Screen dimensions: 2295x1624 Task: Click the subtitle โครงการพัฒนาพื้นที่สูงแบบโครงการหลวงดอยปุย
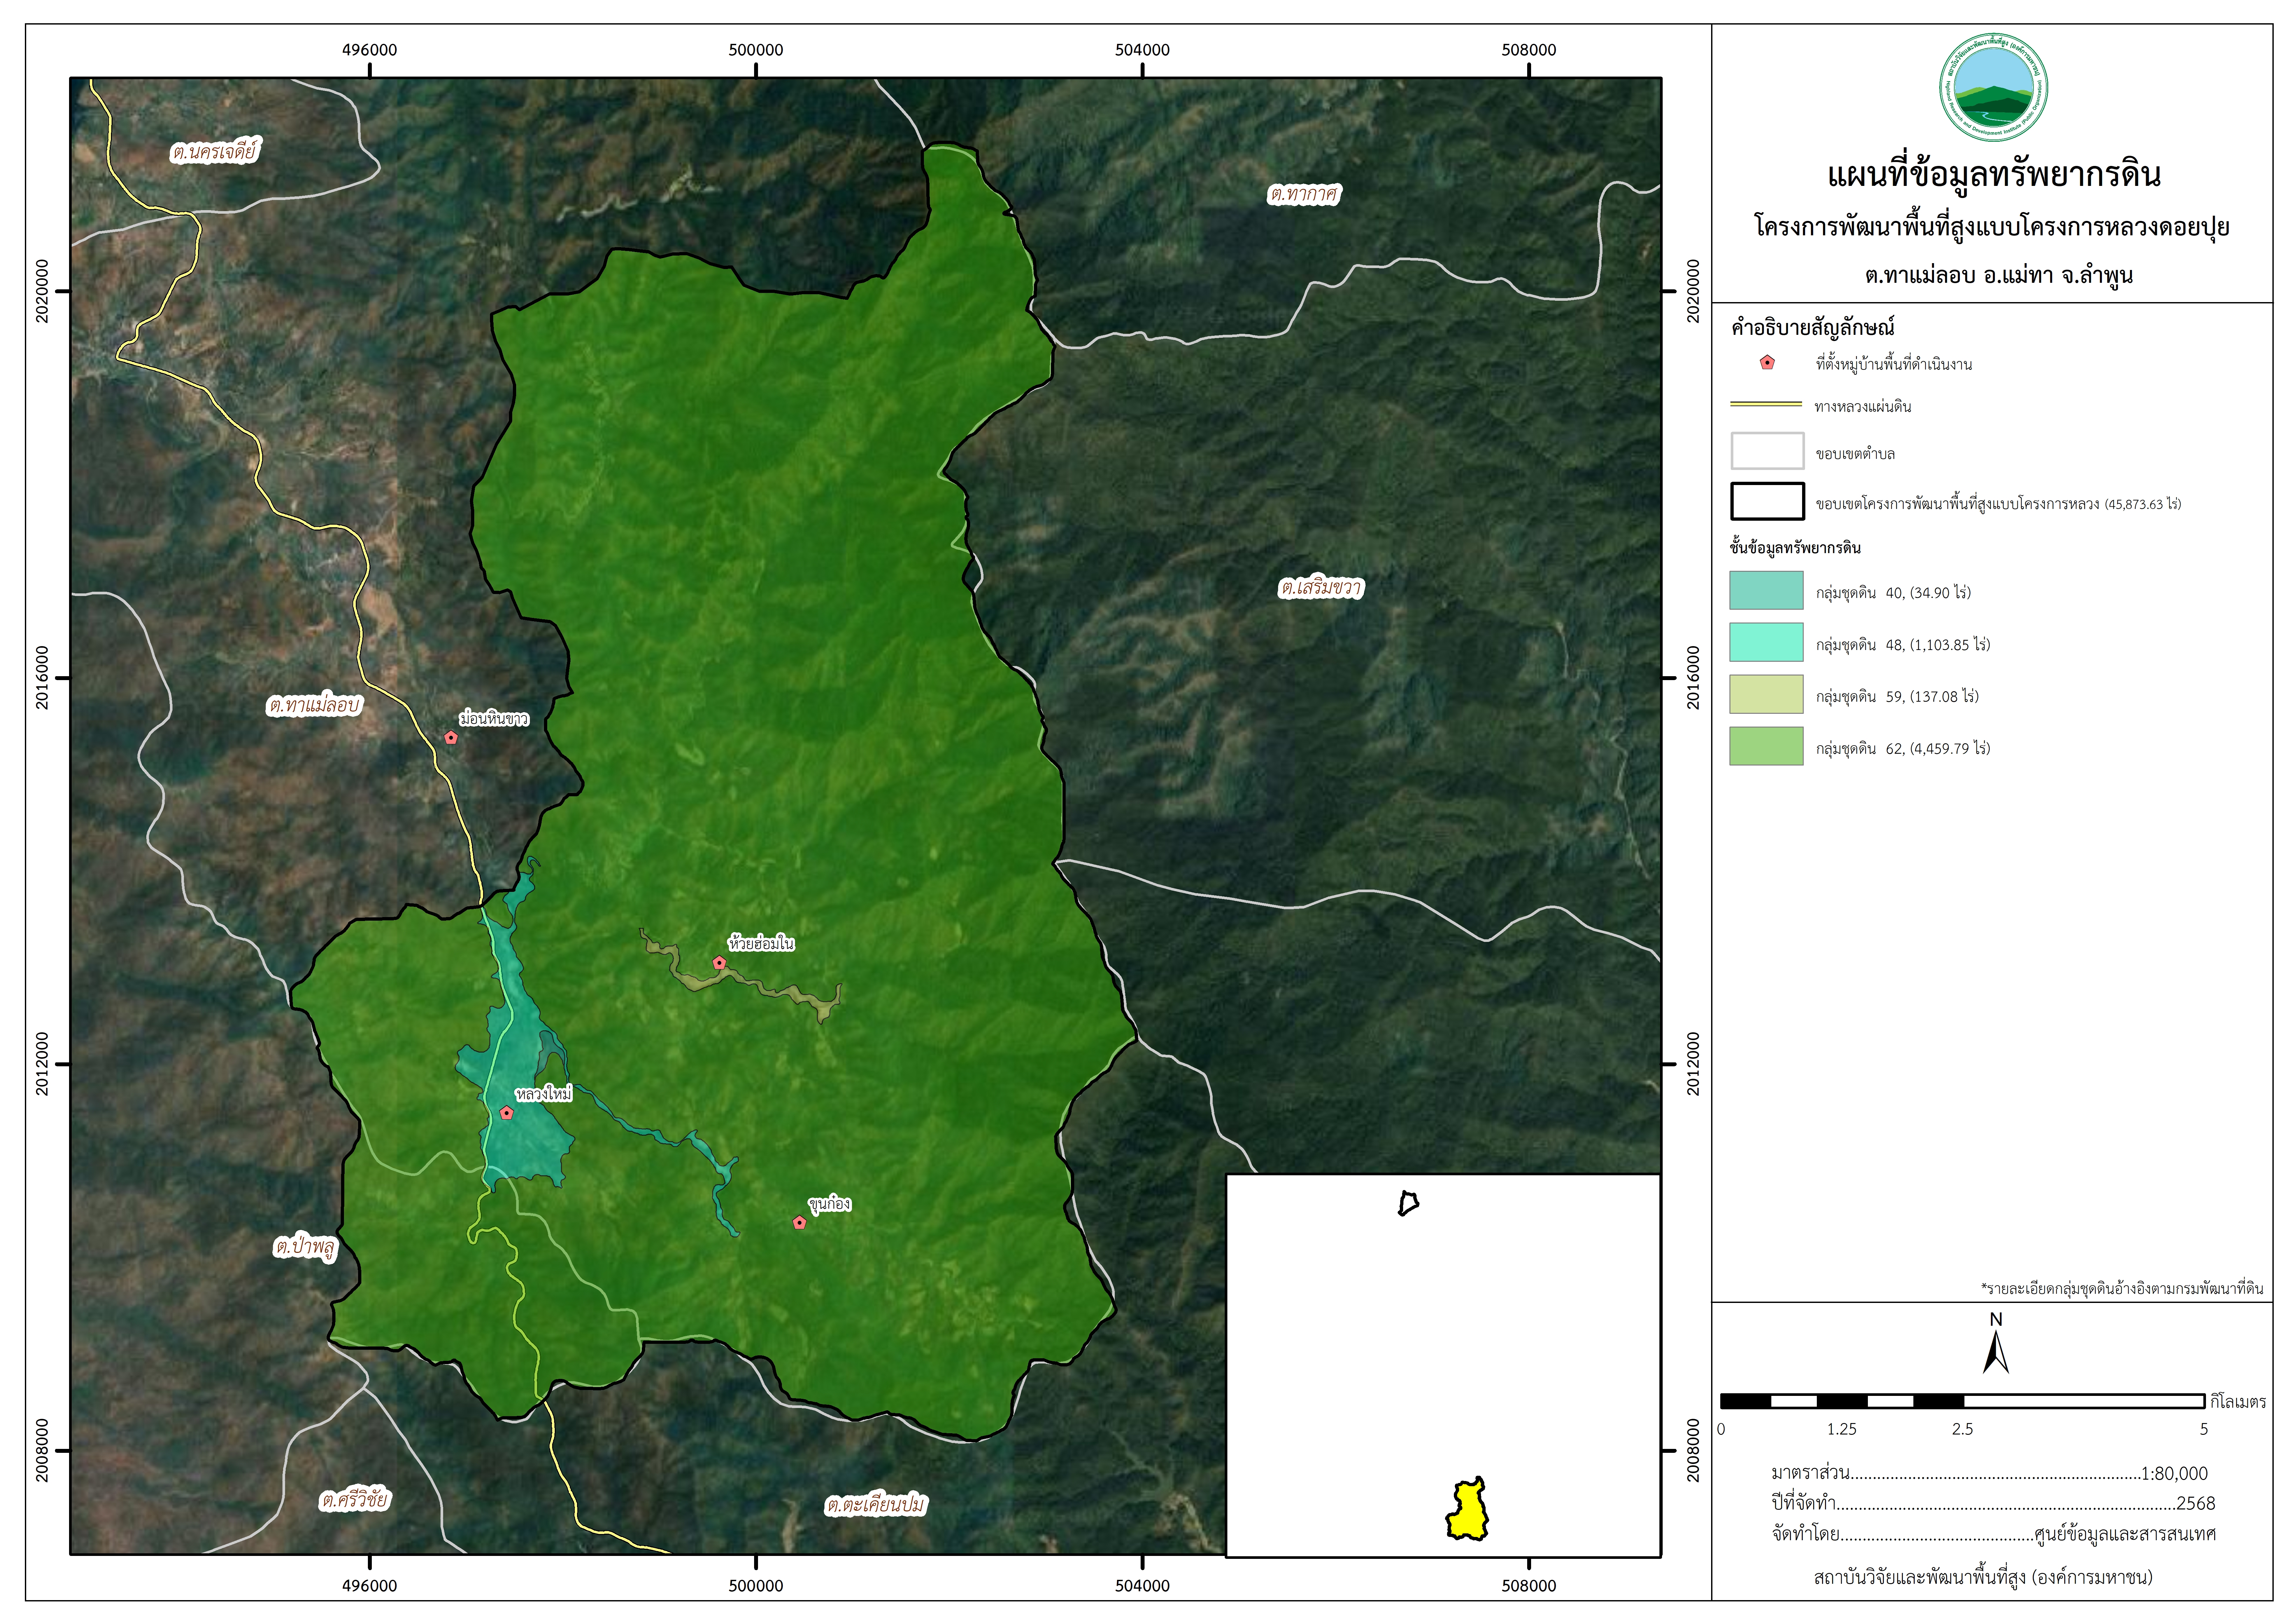coord(1992,227)
